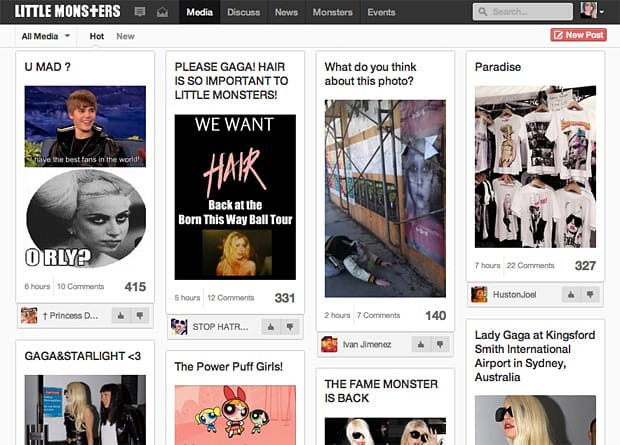620x445 pixels.
Task: Click the '5 hours' timestamp
Action: point(187,298)
